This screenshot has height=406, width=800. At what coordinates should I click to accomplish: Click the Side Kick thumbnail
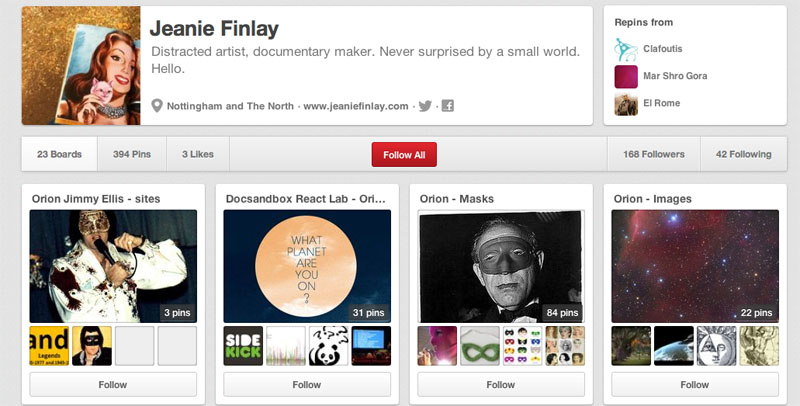pos(243,345)
